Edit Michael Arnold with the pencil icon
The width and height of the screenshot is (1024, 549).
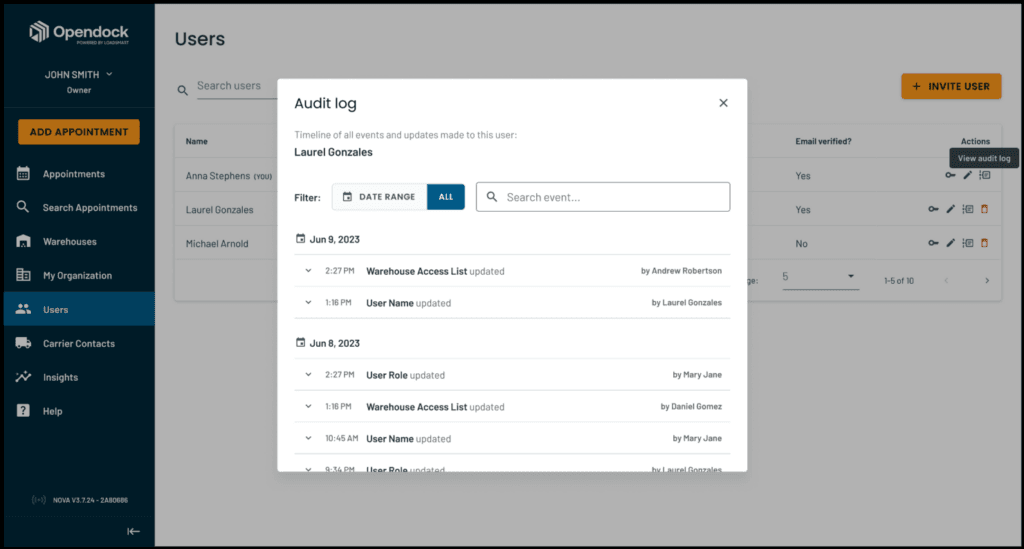click(x=950, y=243)
